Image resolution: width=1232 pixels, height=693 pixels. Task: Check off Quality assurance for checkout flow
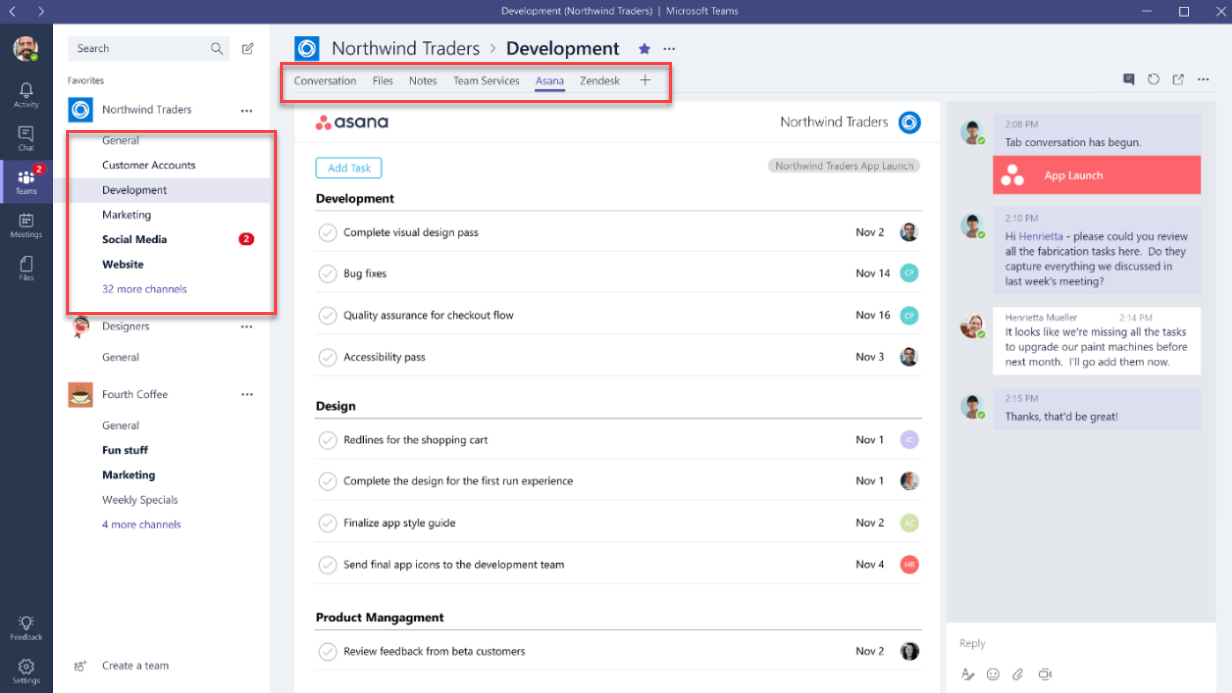click(327, 315)
